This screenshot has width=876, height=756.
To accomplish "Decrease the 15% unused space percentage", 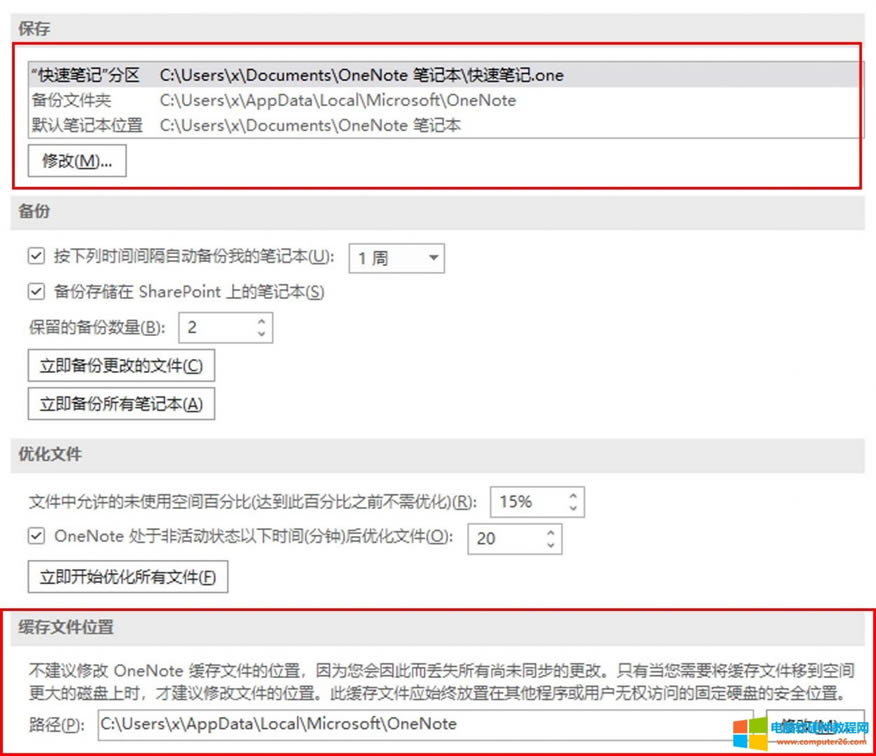I will (x=572, y=508).
